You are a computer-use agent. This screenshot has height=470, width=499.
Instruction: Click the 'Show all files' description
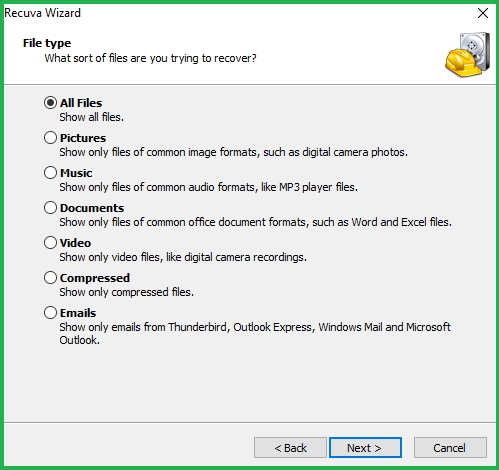92,117
